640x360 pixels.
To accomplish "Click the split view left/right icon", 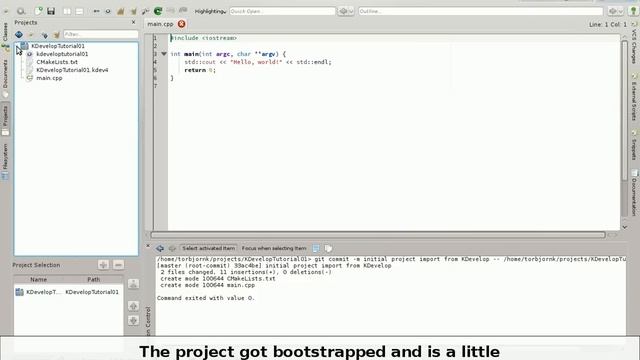I will click(67, 11).
